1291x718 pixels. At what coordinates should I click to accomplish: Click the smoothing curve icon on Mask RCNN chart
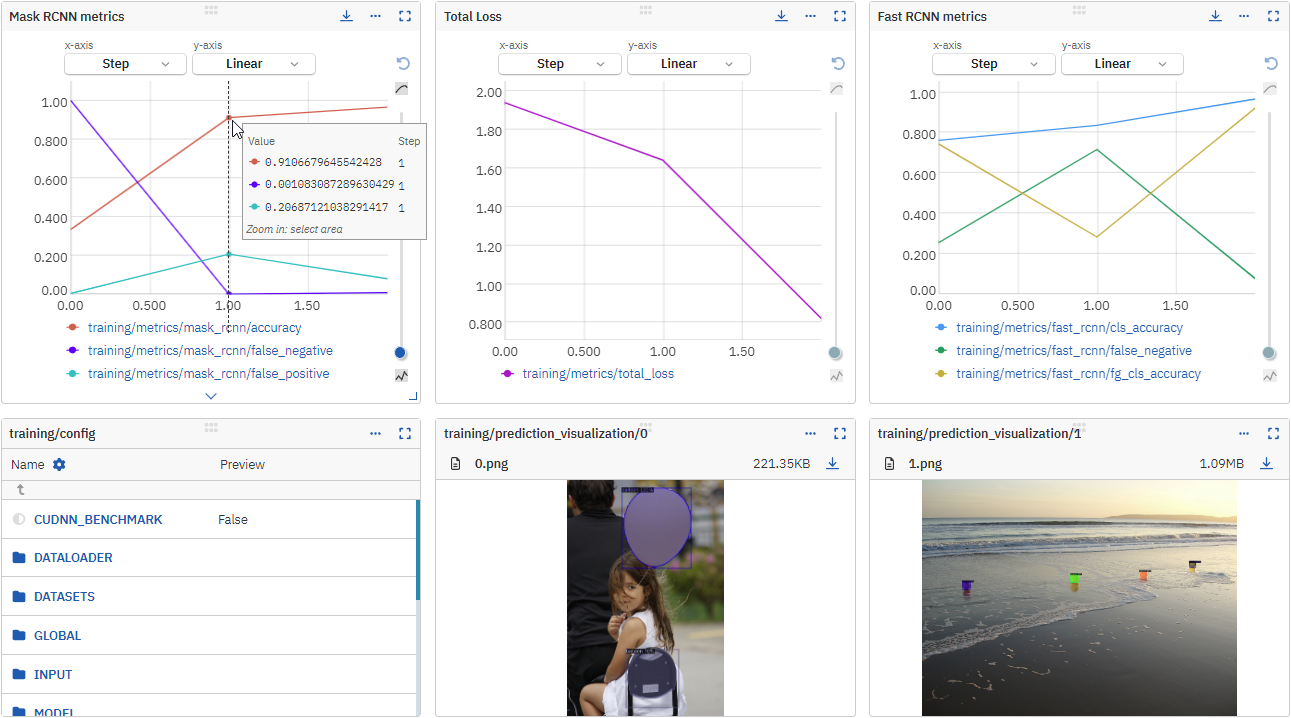tap(401, 88)
